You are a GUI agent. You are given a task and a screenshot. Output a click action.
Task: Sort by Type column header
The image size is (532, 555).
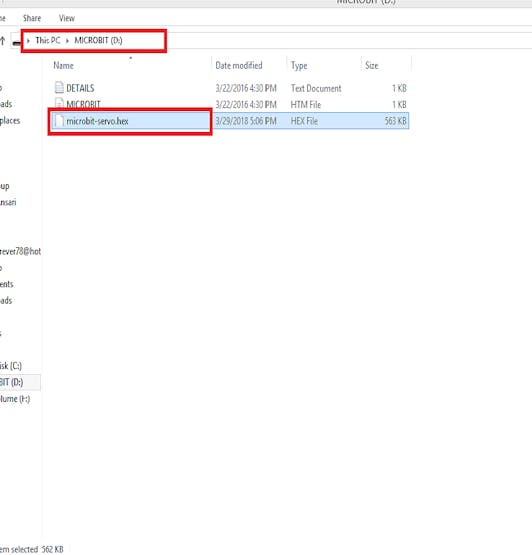[299, 65]
